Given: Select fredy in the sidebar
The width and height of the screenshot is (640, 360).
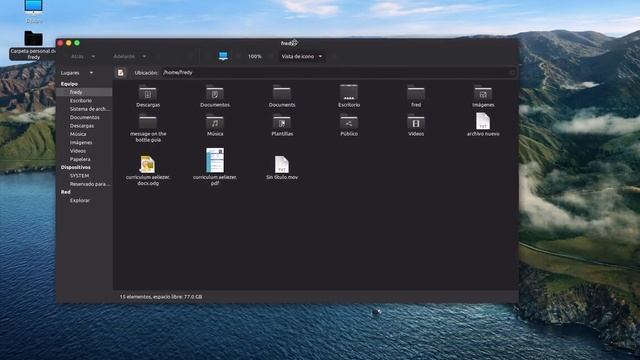Looking at the screenshot, I should click(x=84, y=92).
